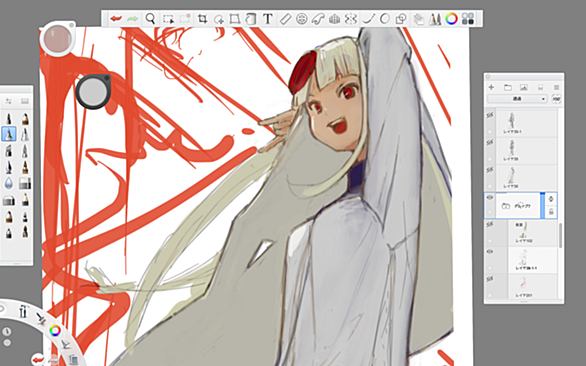Open the layer panel menu icon
The height and width of the screenshot is (366, 586).
point(556,87)
